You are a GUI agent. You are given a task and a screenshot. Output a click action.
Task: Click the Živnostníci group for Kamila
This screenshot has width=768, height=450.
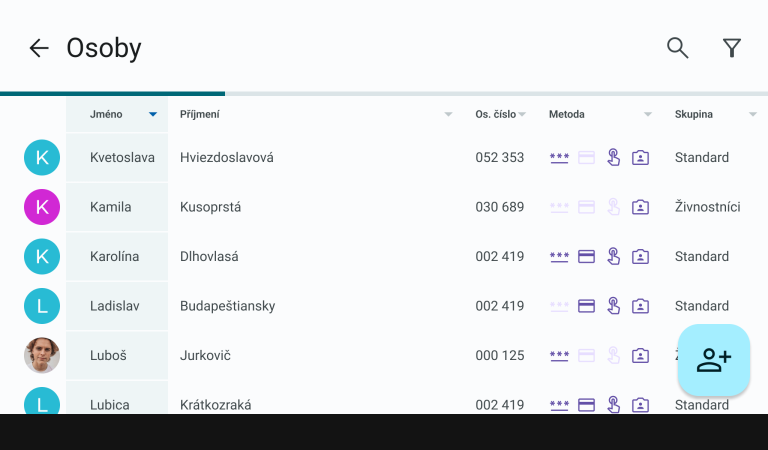(707, 207)
